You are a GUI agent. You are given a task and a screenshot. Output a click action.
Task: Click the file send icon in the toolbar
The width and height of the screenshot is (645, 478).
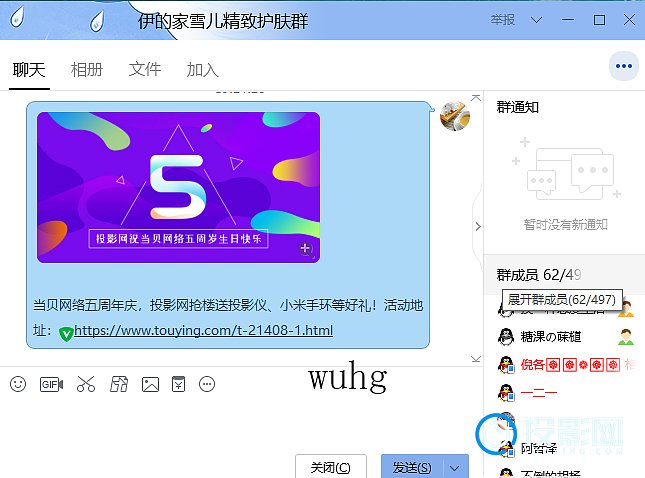tap(118, 384)
